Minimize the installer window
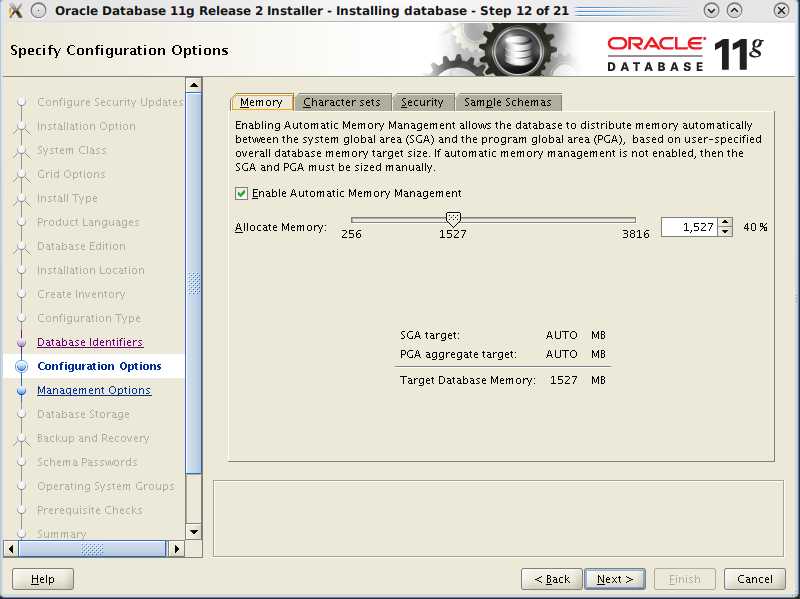This screenshot has height=599, width=800. click(711, 10)
